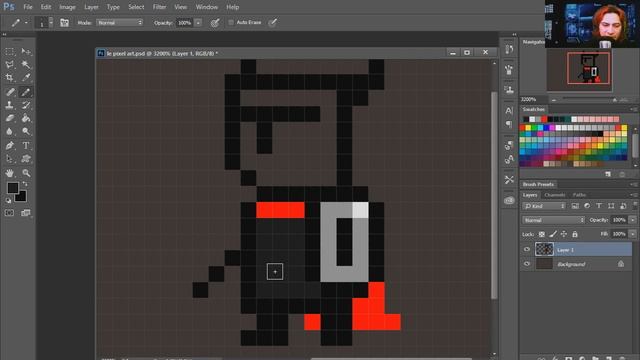Viewport: 640px width, 360px height.
Task: Open the Character panel icon
Action: pos(509,111)
